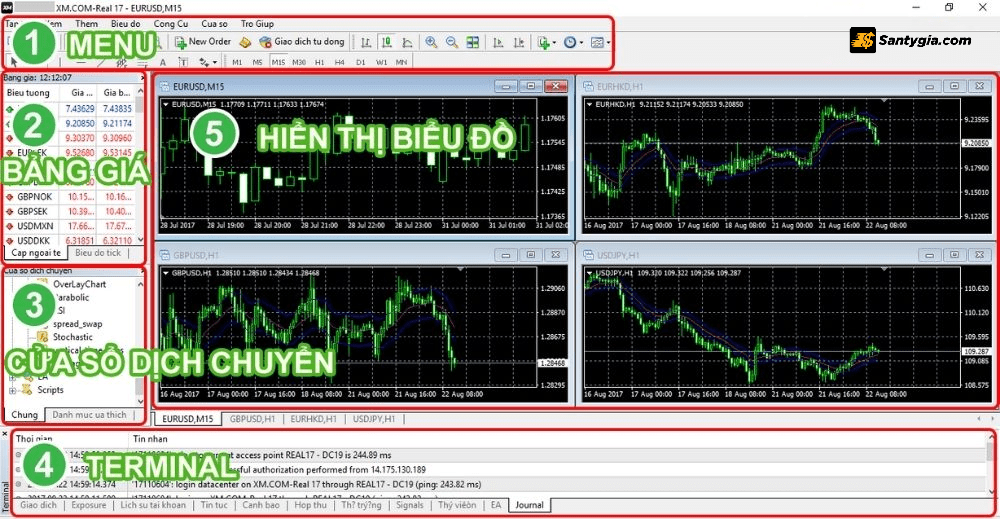Select GBPSEK in the price table
Viewport: 1000px width, 519px height.
pyautogui.click(x=69, y=212)
